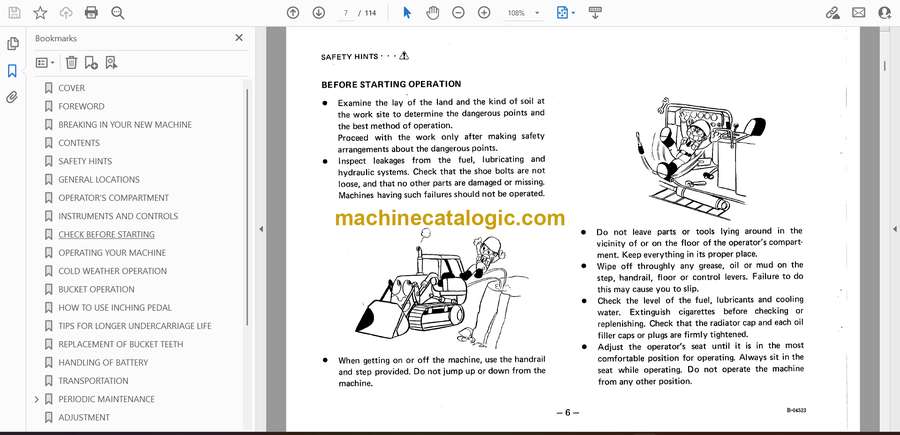Select the TRANSPORTATION bookmark
Viewport: 900px width, 435px height.
[93, 380]
